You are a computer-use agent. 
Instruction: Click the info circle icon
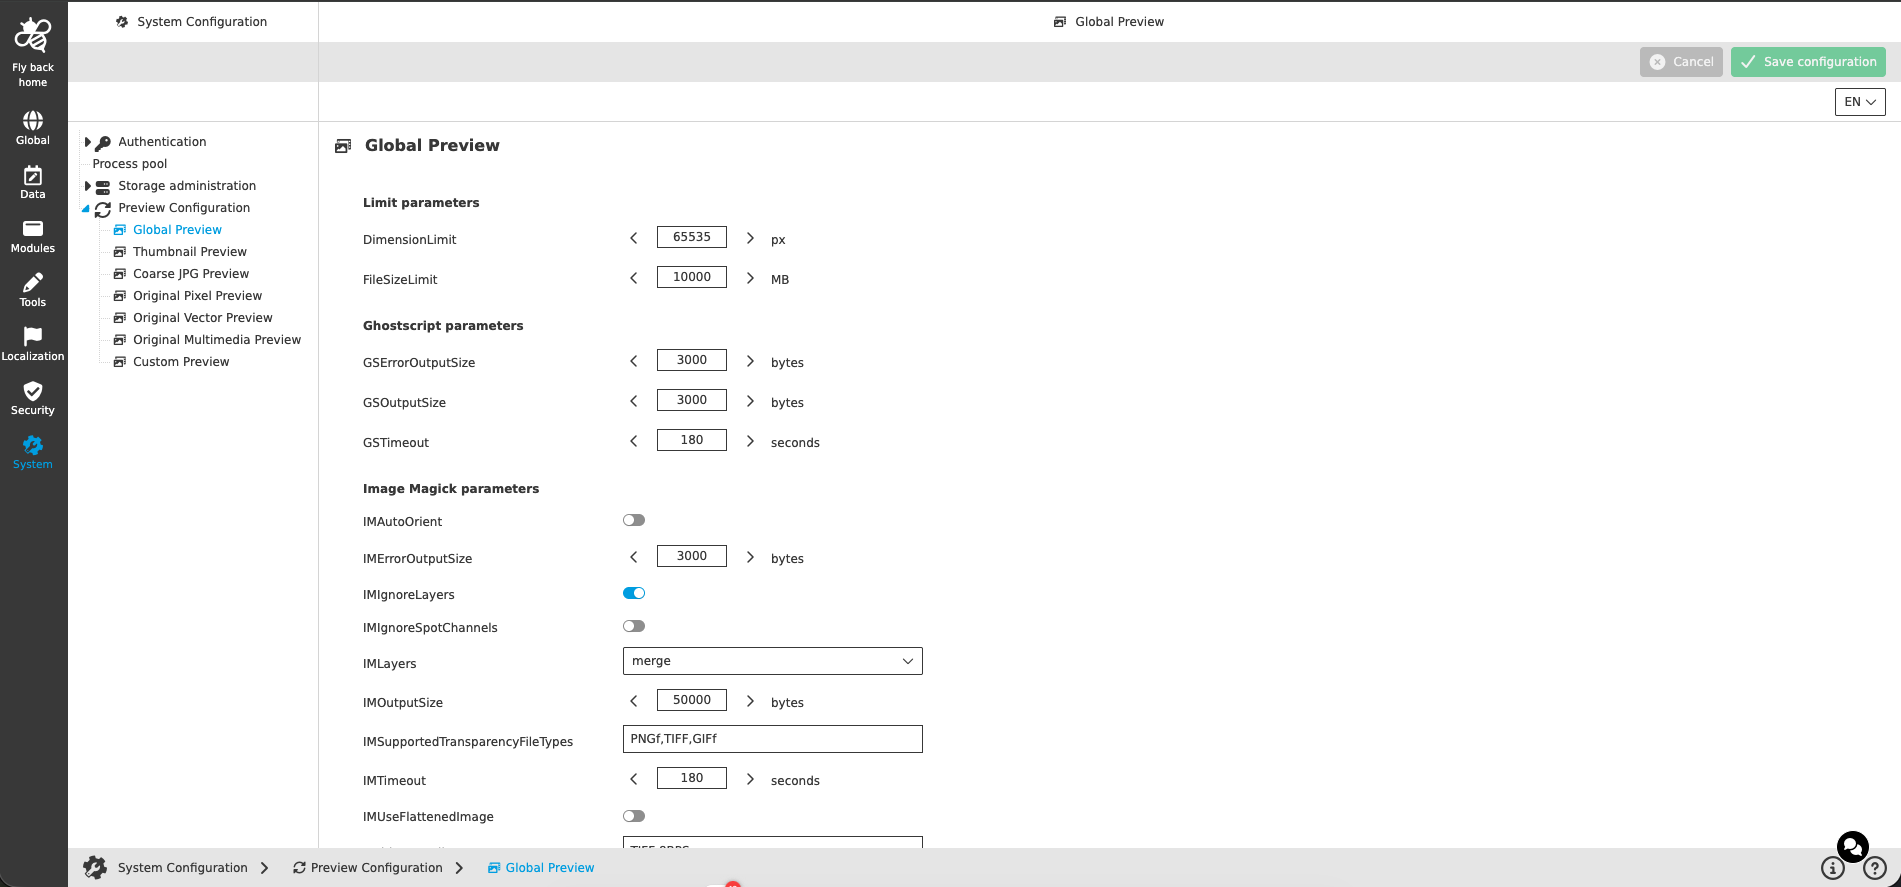pos(1833,868)
